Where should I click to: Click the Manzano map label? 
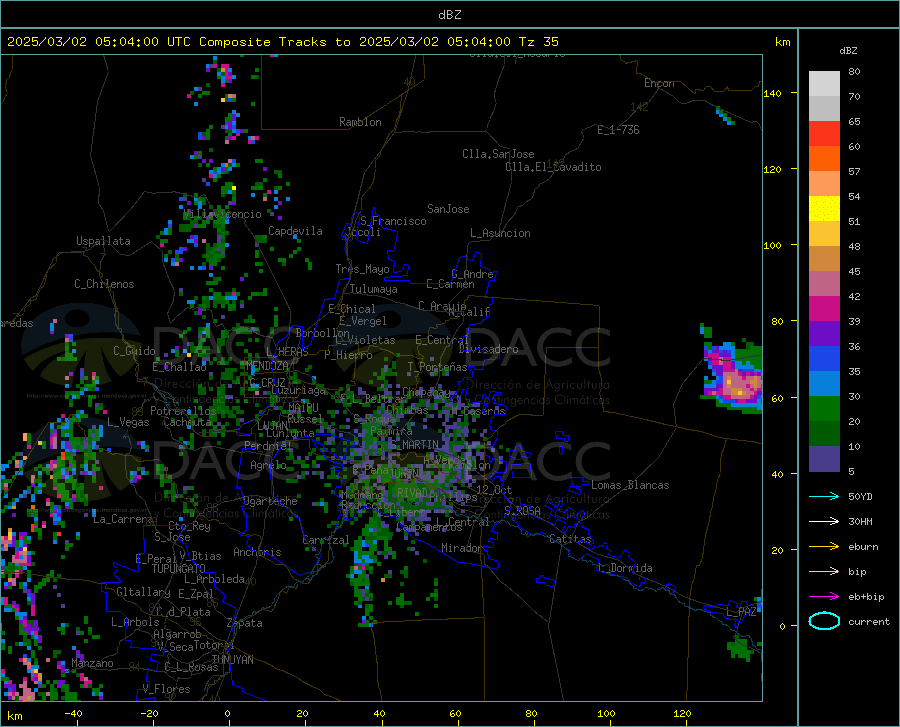point(92,663)
